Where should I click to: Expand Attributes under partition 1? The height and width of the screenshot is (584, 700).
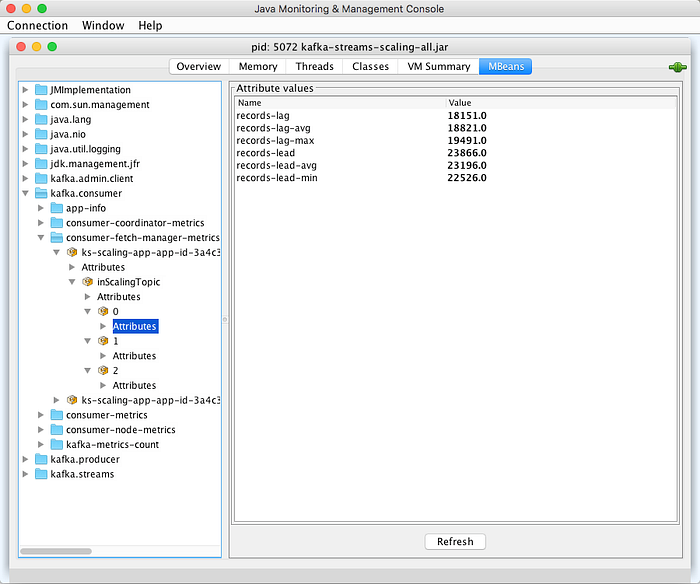click(x=103, y=356)
